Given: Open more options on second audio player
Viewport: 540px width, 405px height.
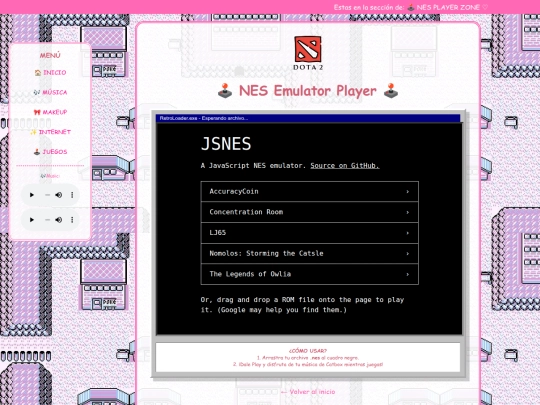Looking at the screenshot, I should tap(72, 220).
